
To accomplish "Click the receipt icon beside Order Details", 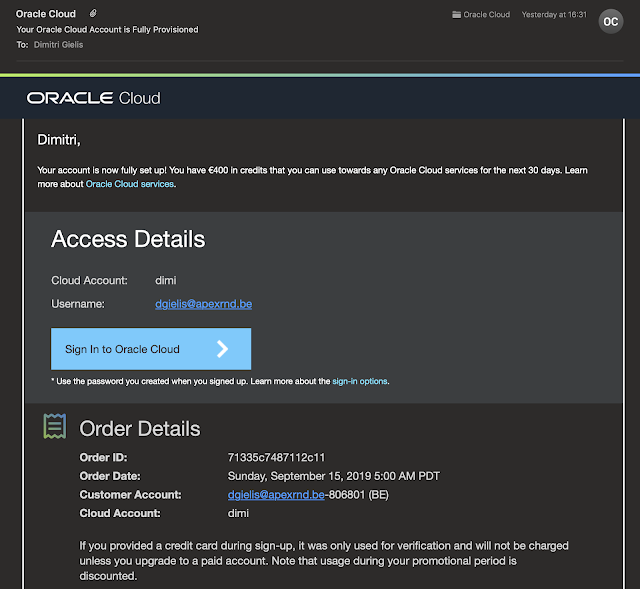I will [x=54, y=427].
